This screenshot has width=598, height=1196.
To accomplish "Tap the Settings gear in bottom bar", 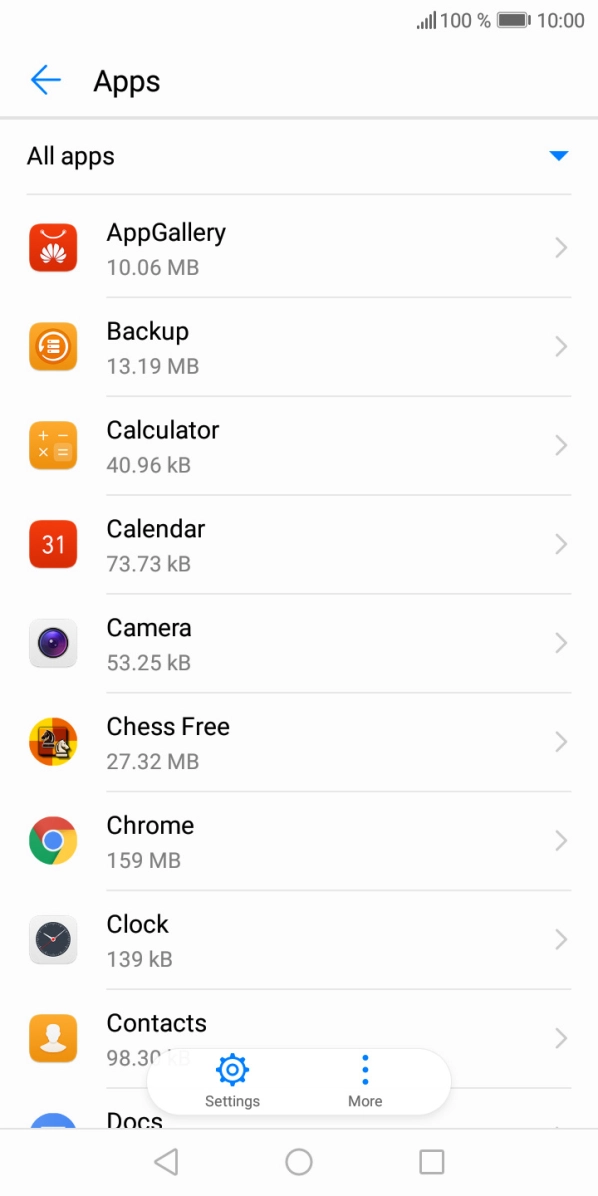I will click(232, 1068).
